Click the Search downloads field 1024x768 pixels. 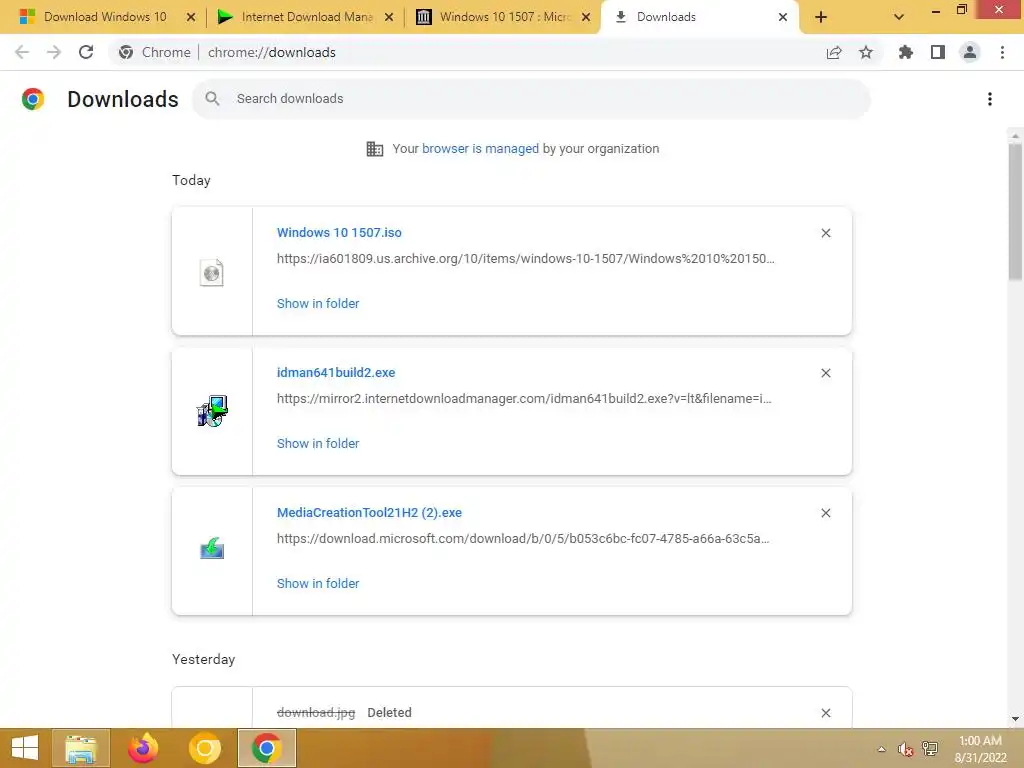tap(531, 99)
